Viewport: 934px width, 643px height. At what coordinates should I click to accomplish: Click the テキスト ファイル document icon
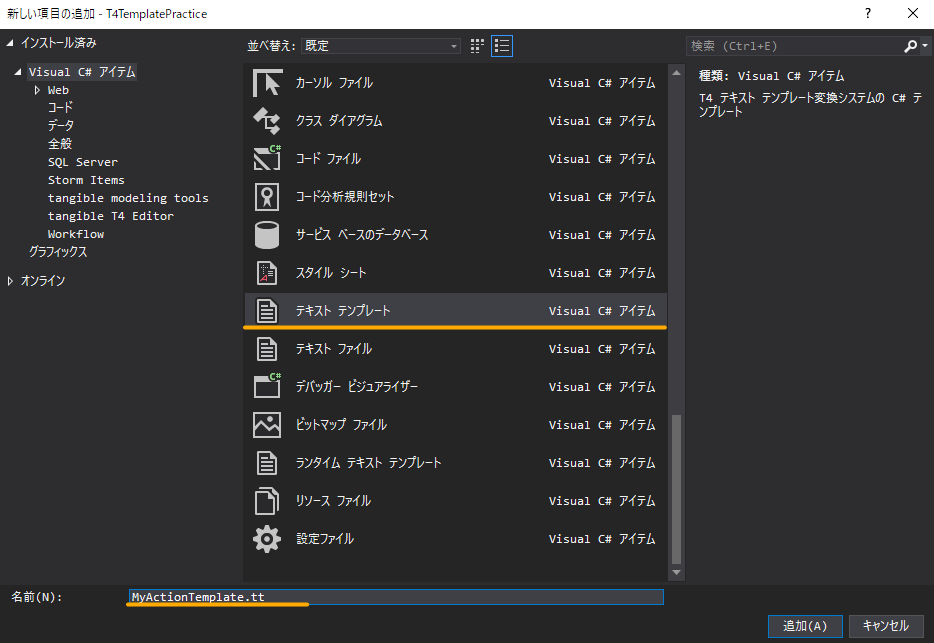click(x=267, y=349)
